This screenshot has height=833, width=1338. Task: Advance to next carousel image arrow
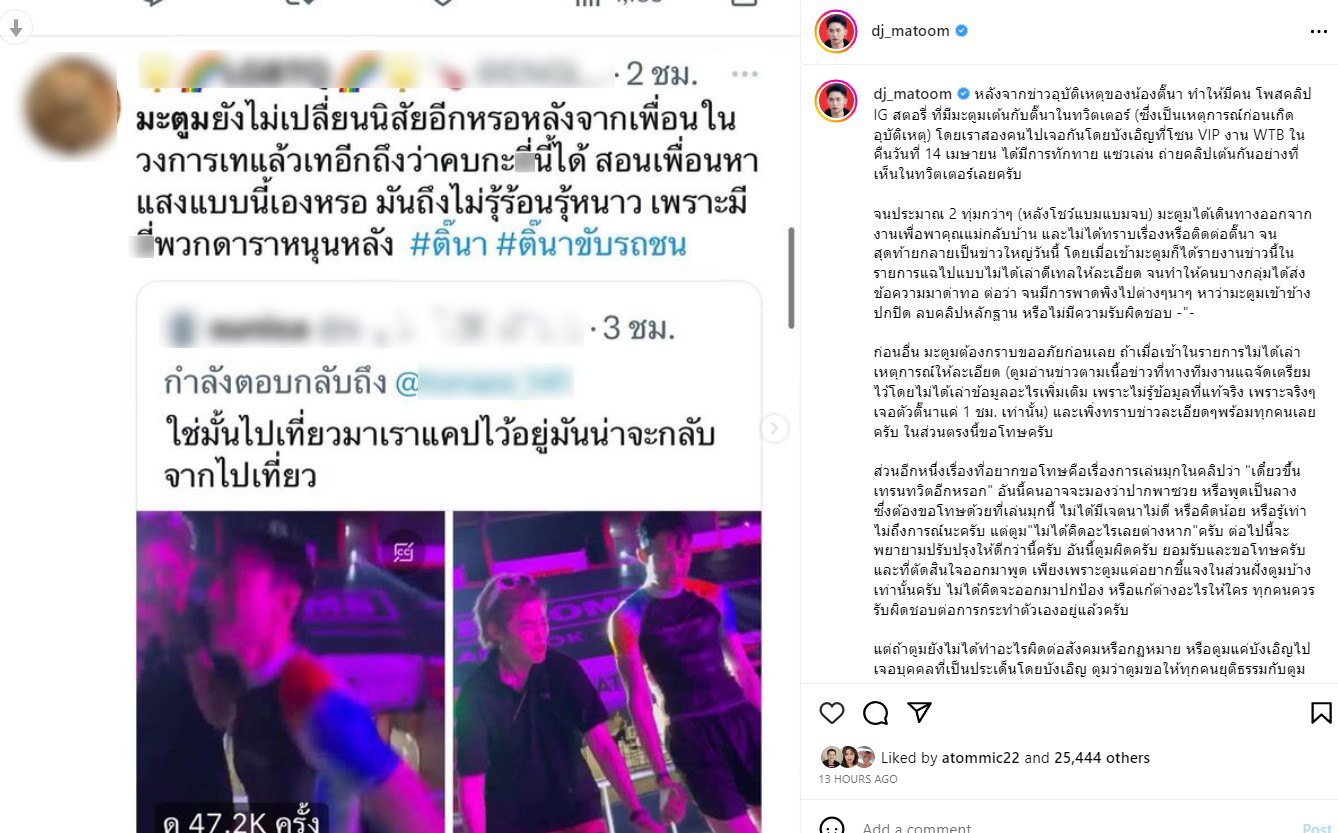[x=773, y=429]
